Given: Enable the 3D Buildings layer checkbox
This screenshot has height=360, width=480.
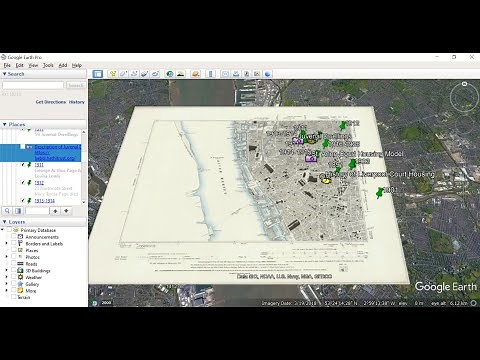Looking at the screenshot, I should tap(14, 270).
